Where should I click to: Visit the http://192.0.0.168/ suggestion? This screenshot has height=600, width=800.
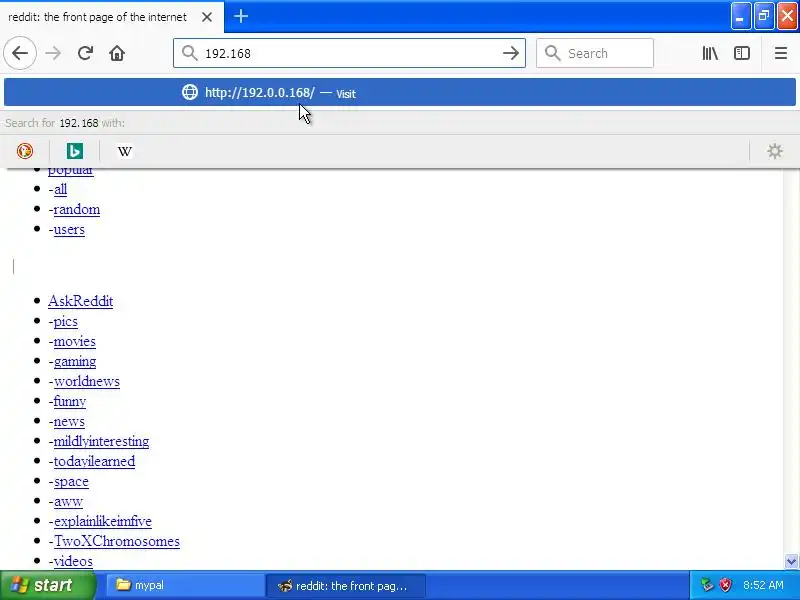400,92
